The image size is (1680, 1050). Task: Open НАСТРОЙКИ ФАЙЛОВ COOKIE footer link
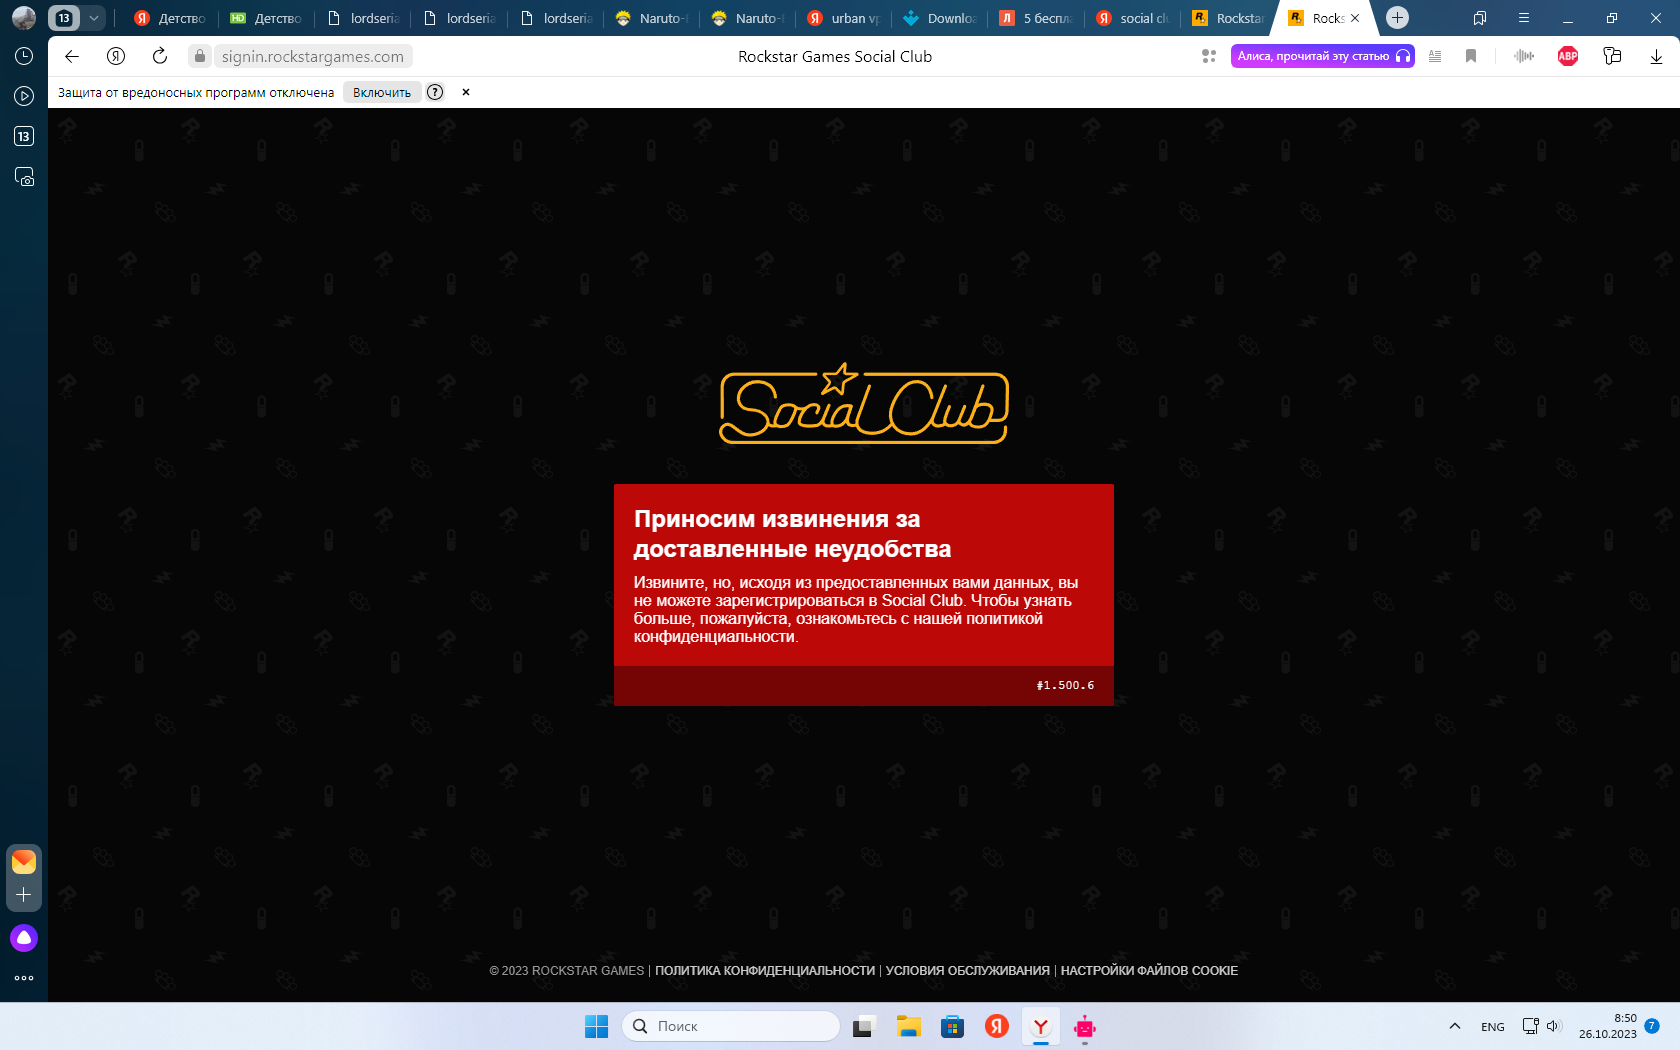[1149, 971]
